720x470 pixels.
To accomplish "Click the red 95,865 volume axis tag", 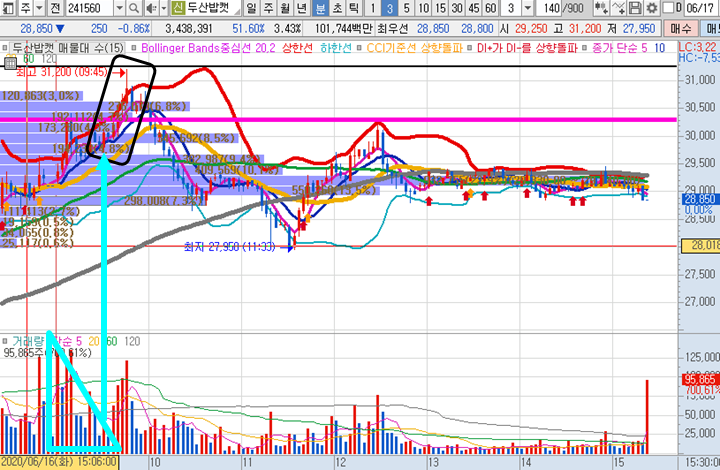I will coord(699,380).
